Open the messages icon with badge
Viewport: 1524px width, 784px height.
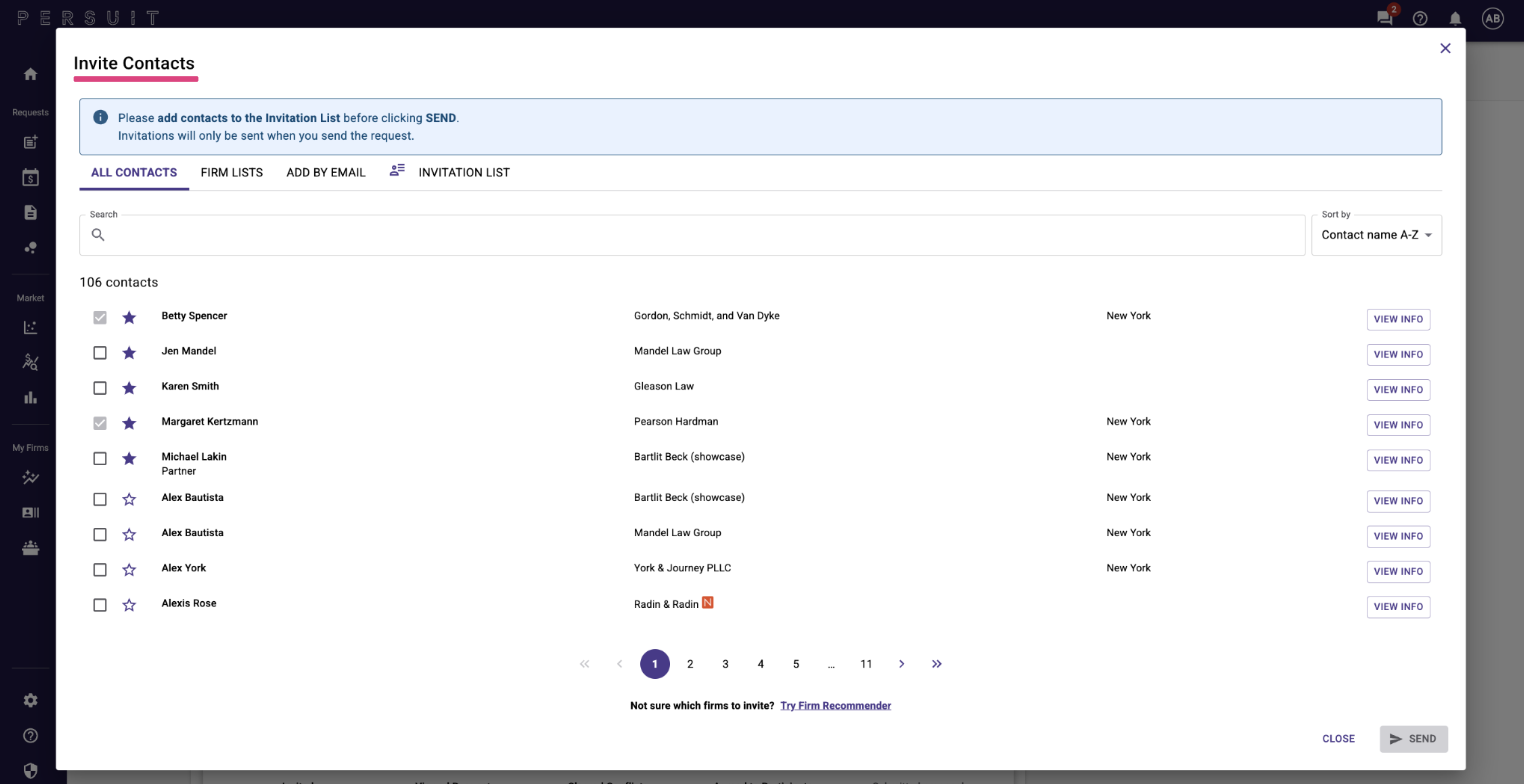(x=1385, y=18)
